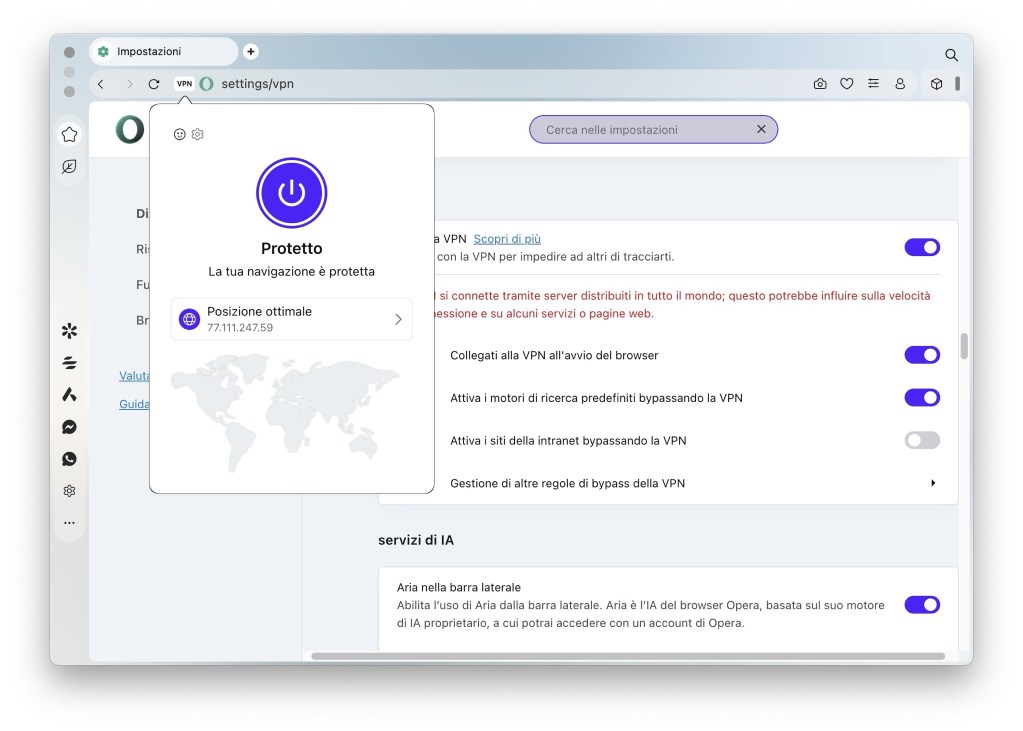This screenshot has width=1023, height=731.
Task: Open the Valuta link in settings sidebar
Action: click(x=134, y=376)
